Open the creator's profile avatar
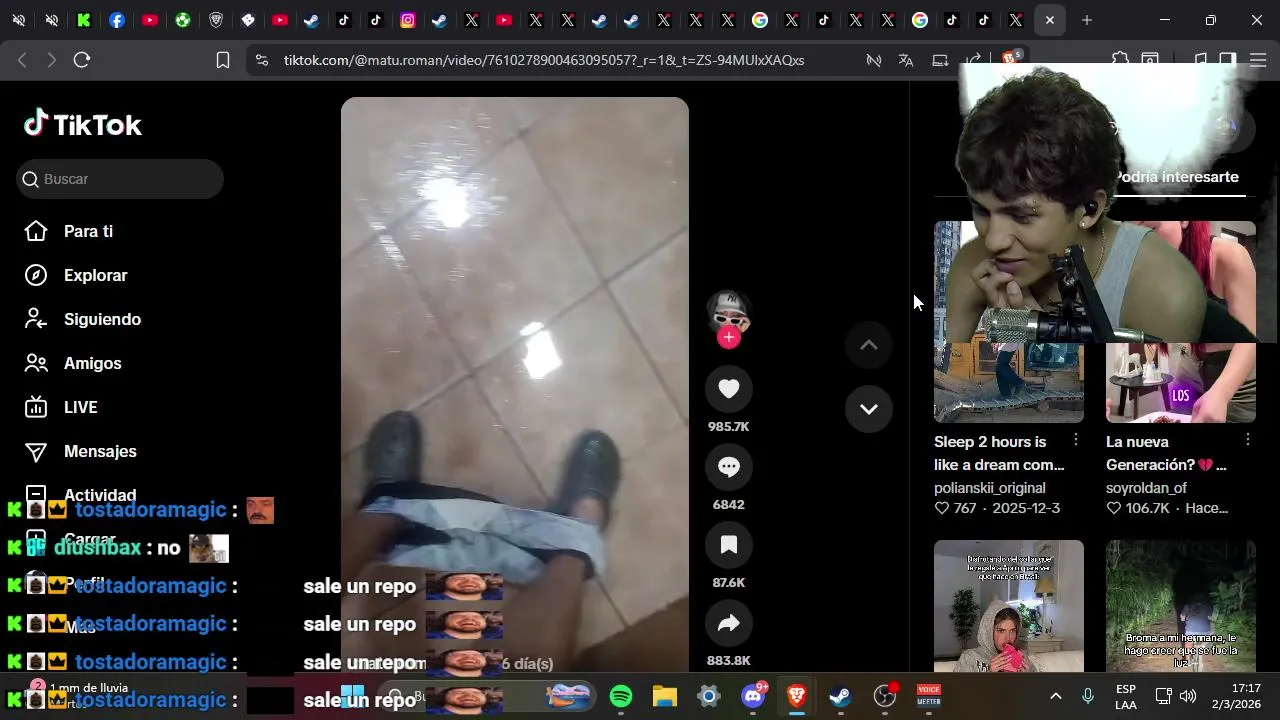Screen dimensions: 1280x720 (729, 312)
